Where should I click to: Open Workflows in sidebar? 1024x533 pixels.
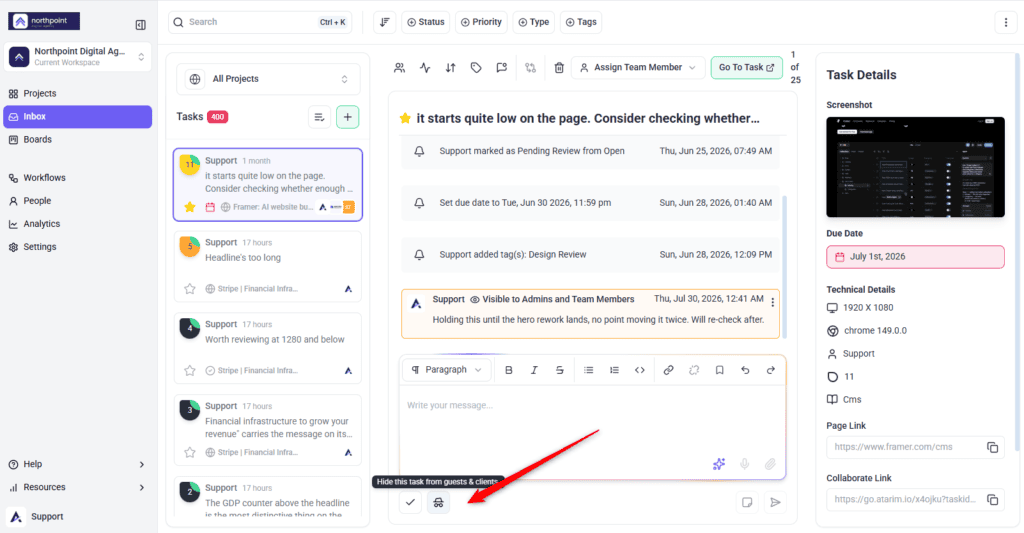77,178
